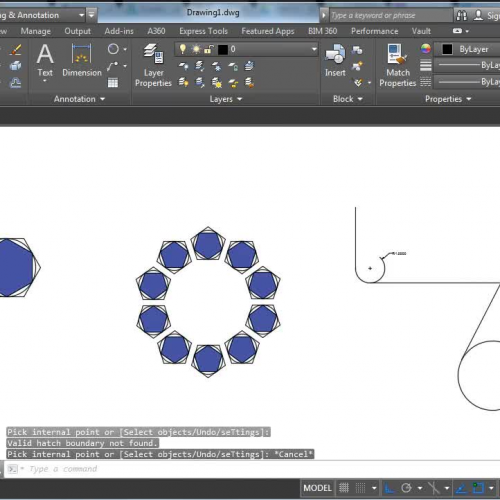
Task: Click the Sign In user icon
Action: [478, 15]
